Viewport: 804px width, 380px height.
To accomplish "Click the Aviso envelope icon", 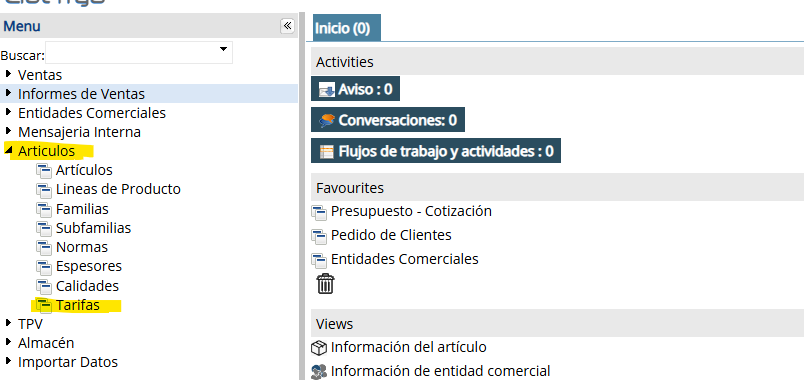I will (x=326, y=90).
